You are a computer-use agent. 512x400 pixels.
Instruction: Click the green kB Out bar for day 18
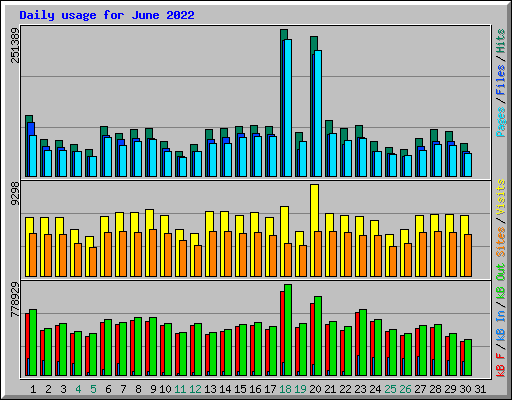pyautogui.click(x=288, y=330)
